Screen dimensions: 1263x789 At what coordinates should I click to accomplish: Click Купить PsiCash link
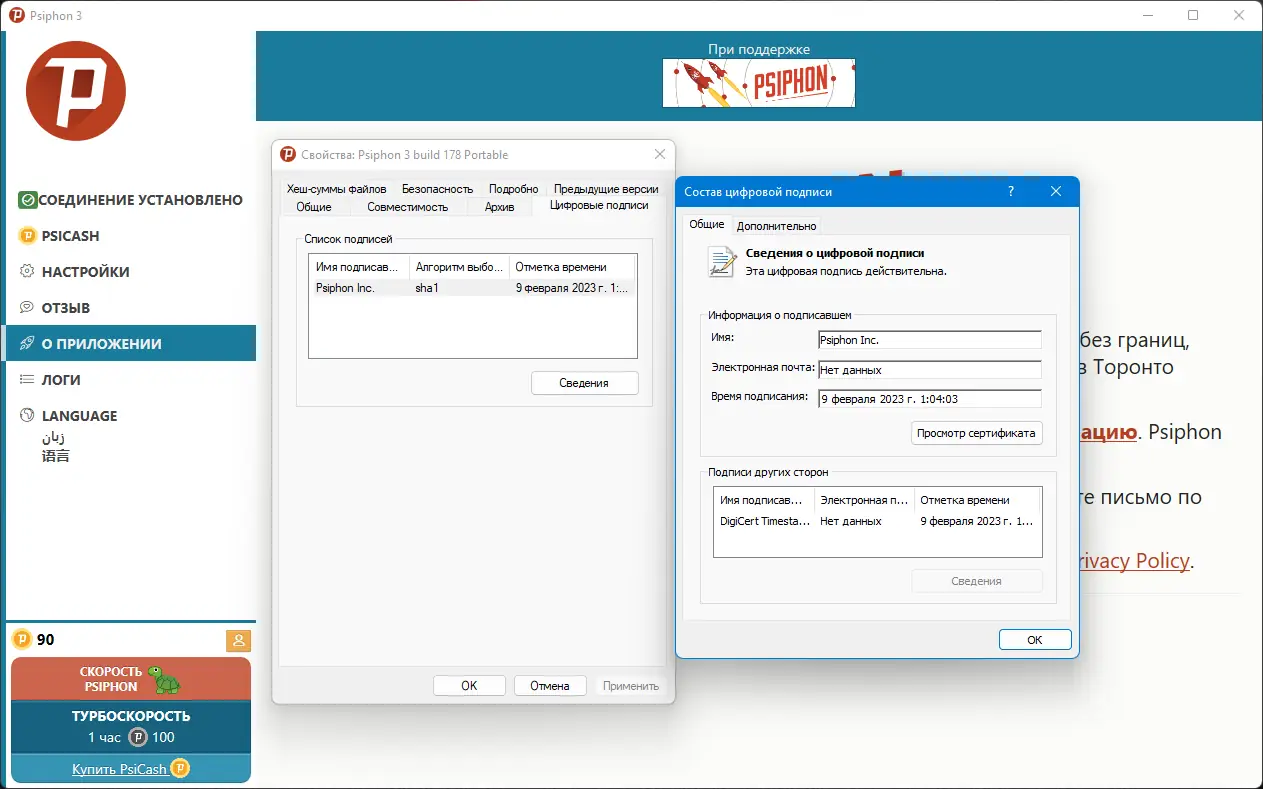pyautogui.click(x=119, y=769)
